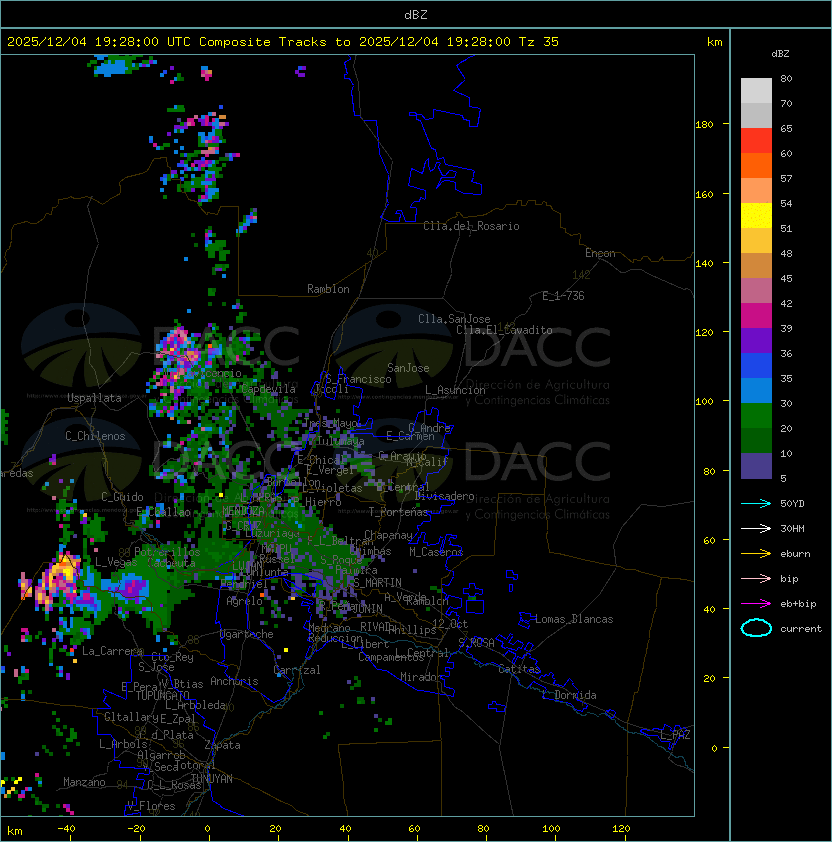Click the 'E_1-736' map label
This screenshot has height=842, width=832.
pos(563,296)
